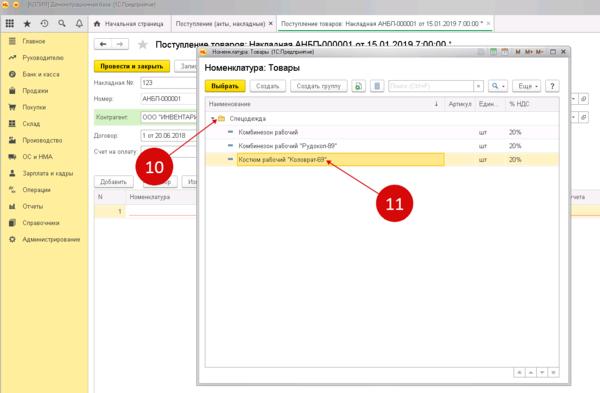The image size is (600, 393).
Task: Expand the Еще dropdown menu
Action: pyautogui.click(x=527, y=86)
